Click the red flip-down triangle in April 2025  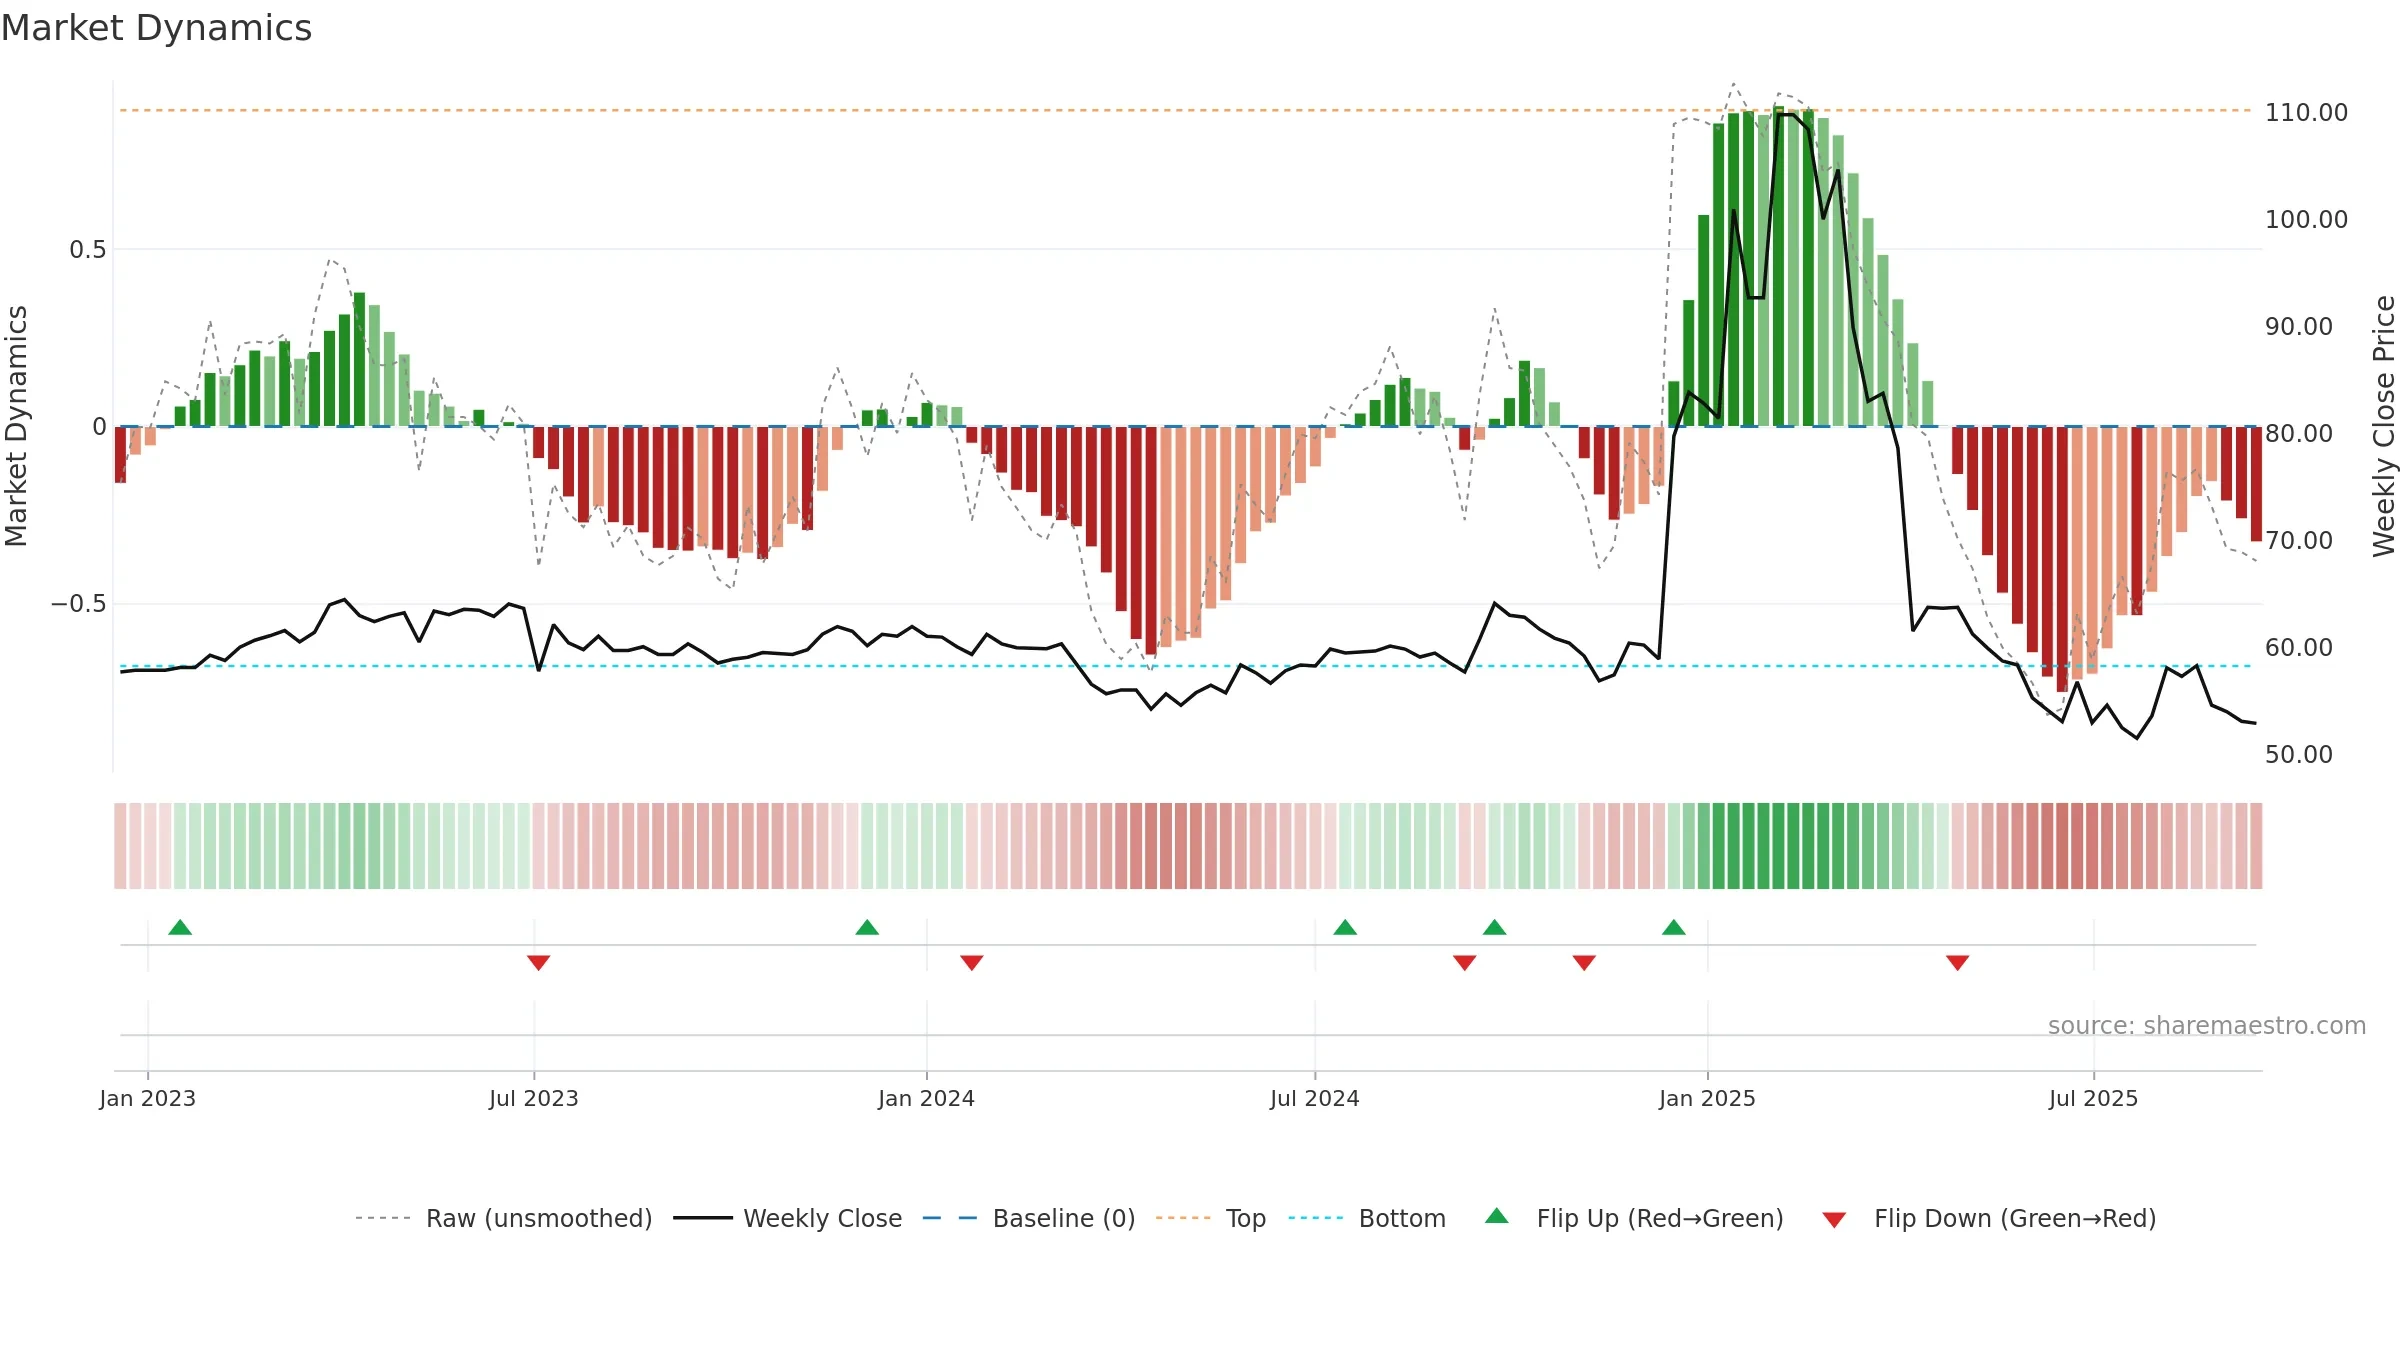(x=1958, y=962)
